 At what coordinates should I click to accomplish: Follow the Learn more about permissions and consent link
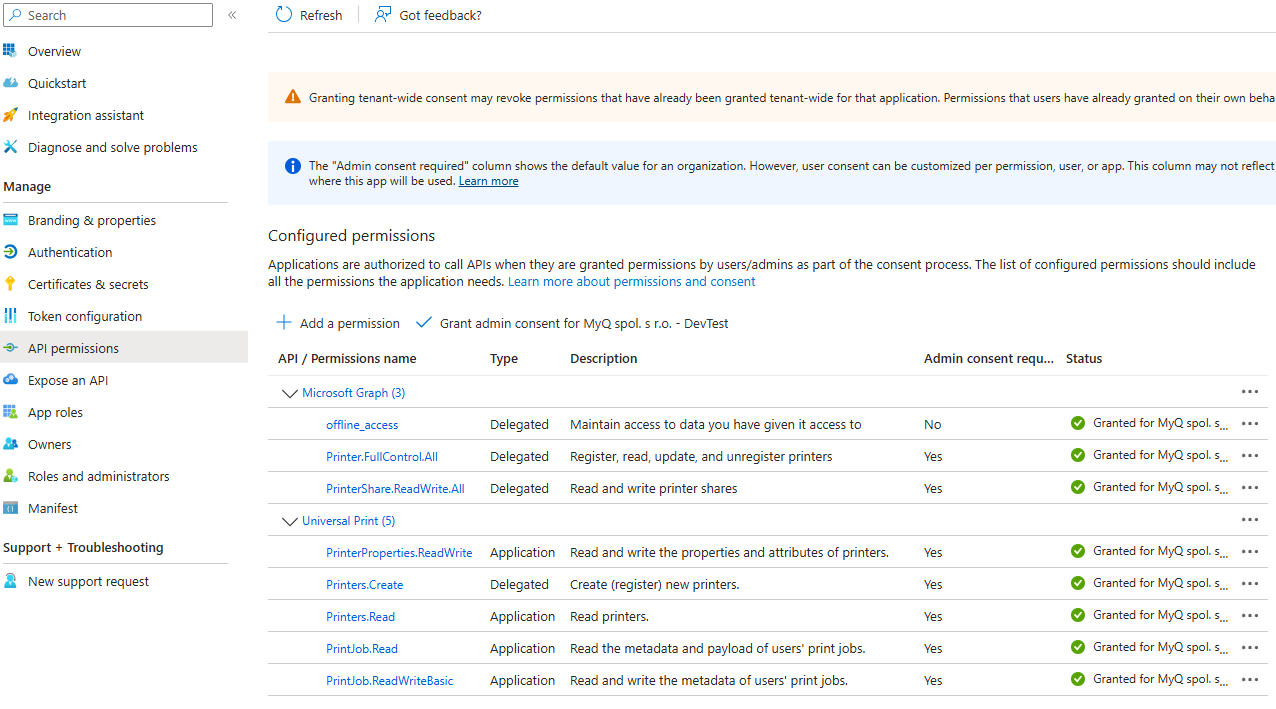pos(631,282)
